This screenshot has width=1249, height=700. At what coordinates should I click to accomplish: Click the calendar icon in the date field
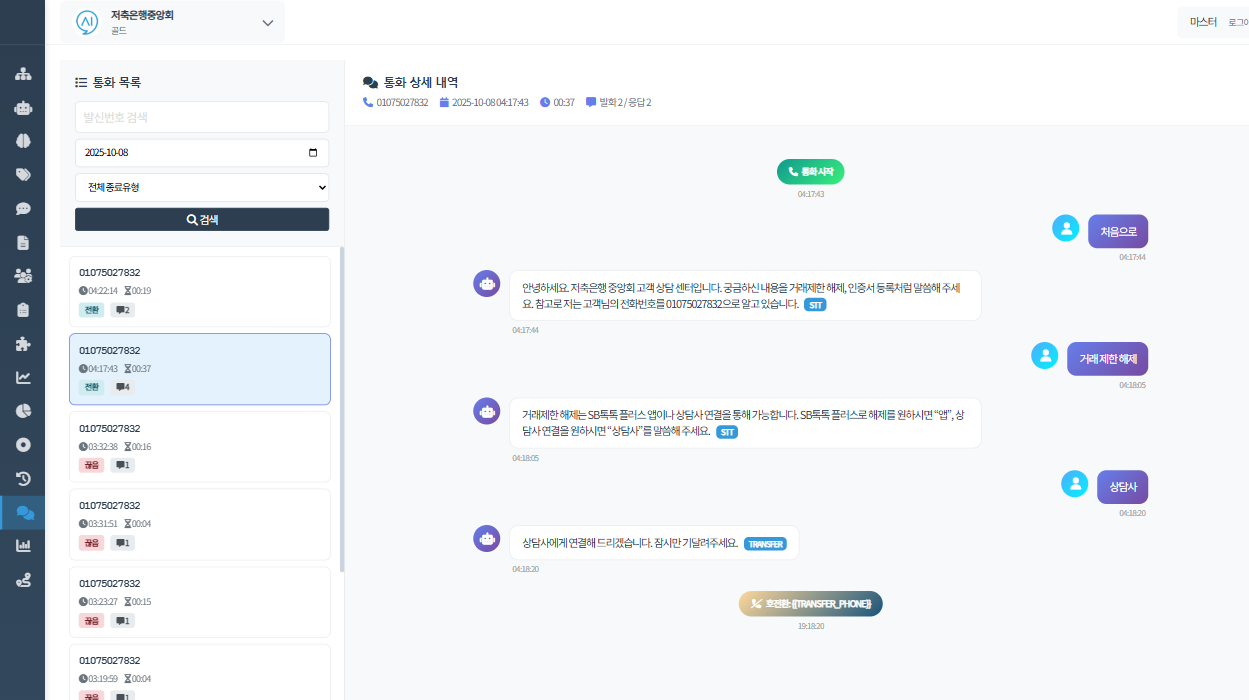(x=313, y=153)
